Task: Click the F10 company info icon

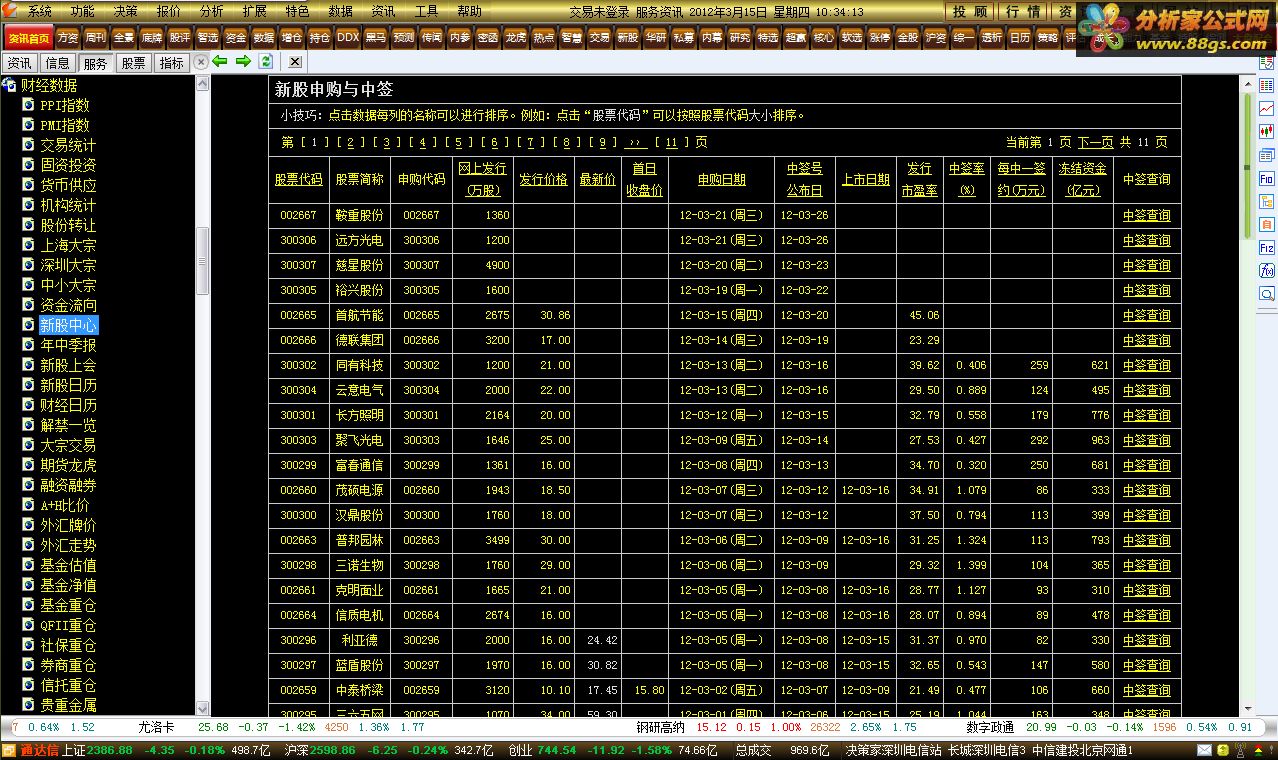Action: tap(1267, 178)
